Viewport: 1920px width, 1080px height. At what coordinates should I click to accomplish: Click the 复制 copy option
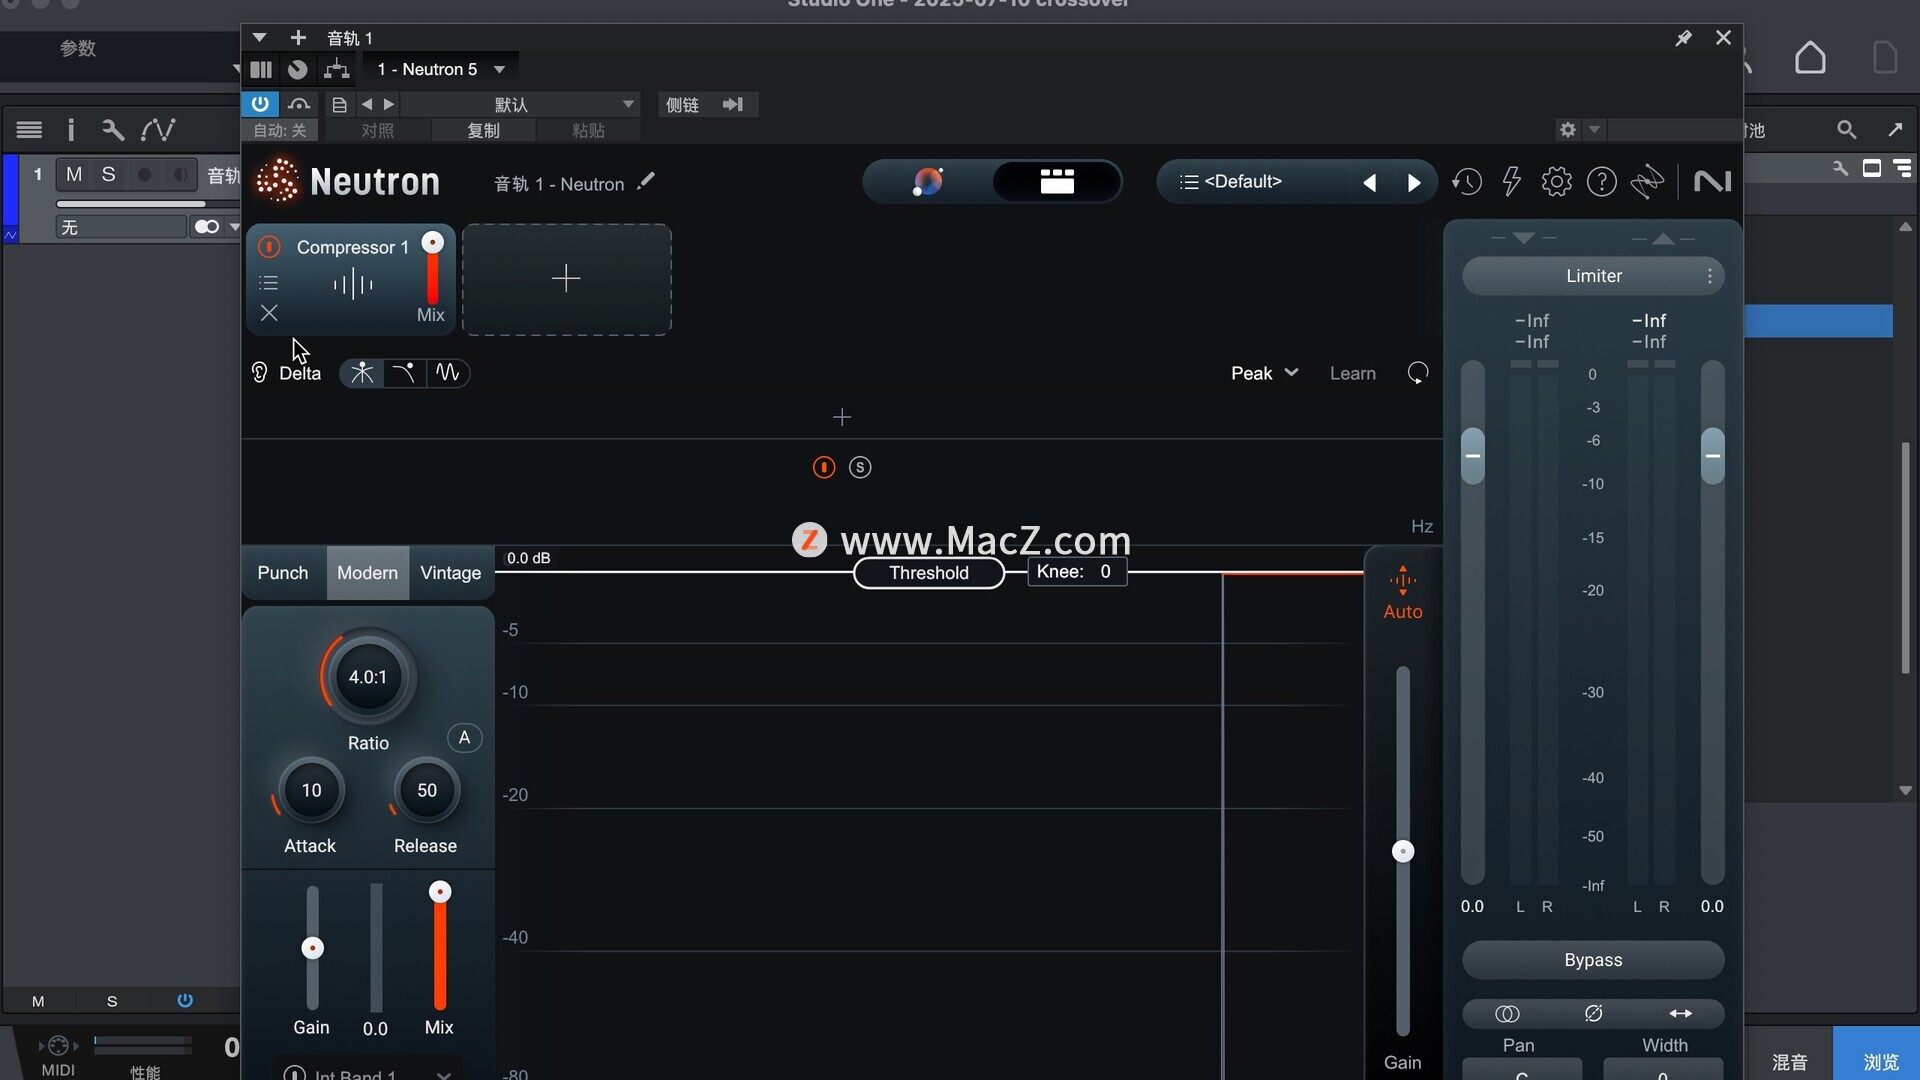pyautogui.click(x=483, y=130)
